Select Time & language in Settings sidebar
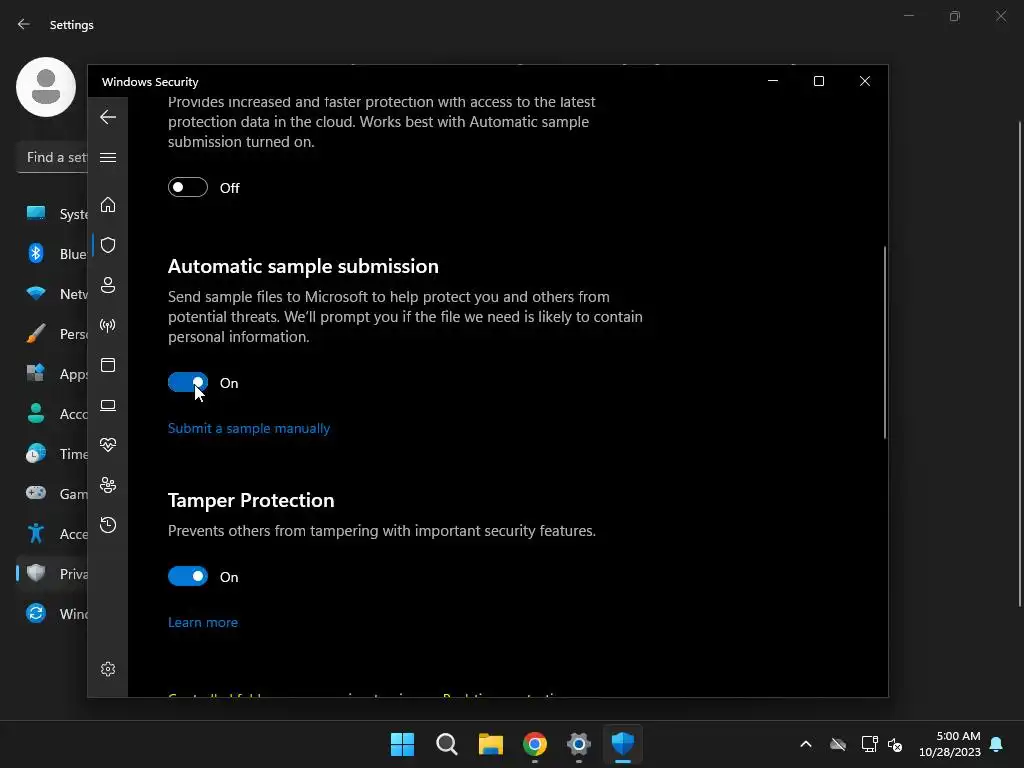Viewport: 1024px width, 768px height. click(52, 454)
